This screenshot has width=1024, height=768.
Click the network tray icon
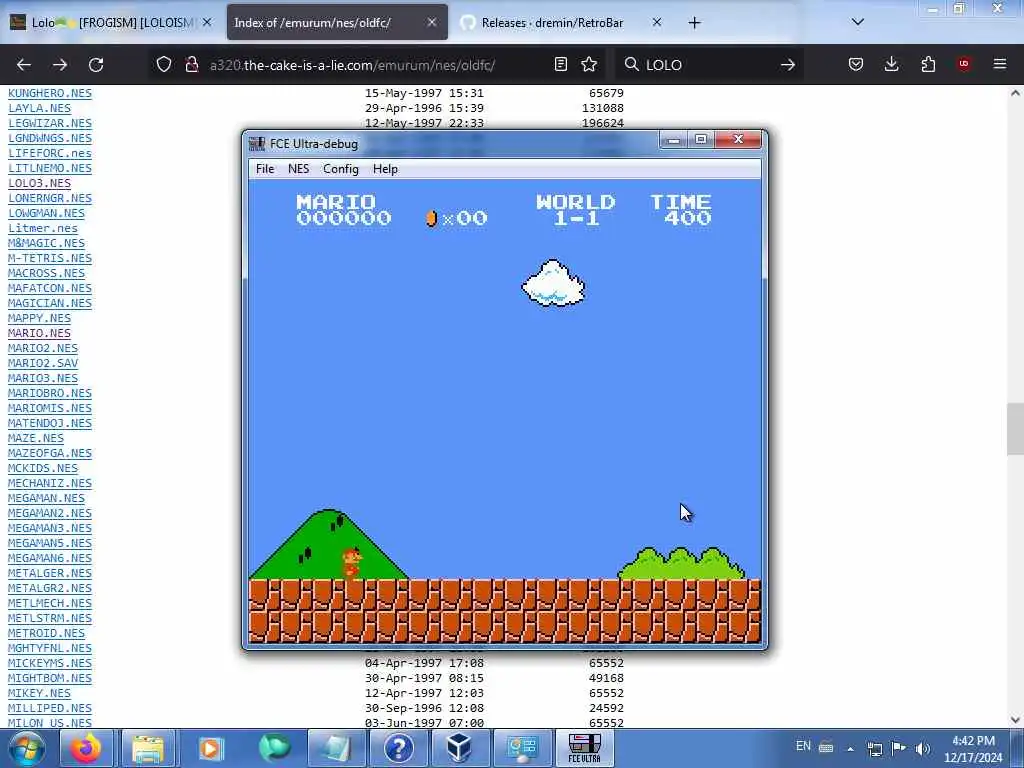point(874,748)
